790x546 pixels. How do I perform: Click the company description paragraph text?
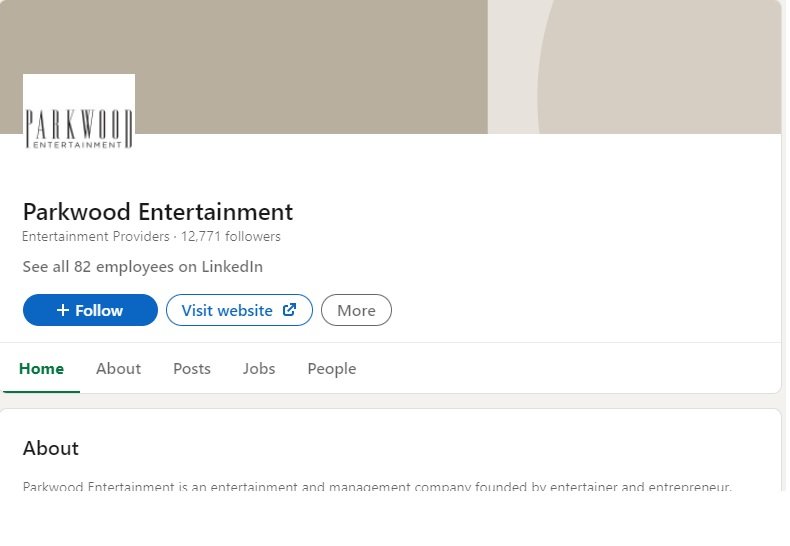point(377,487)
